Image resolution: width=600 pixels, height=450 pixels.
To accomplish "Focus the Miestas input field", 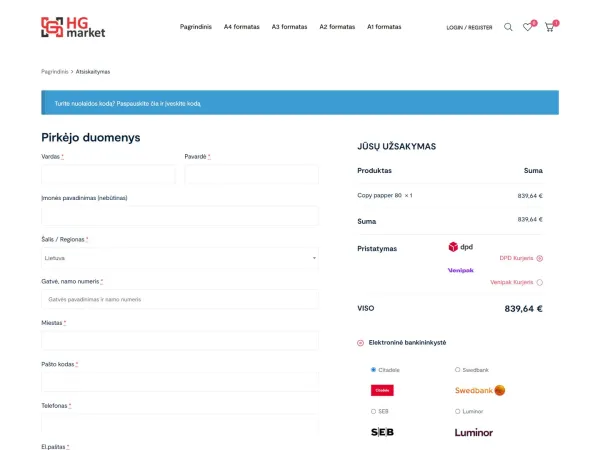I will pyautogui.click(x=180, y=341).
